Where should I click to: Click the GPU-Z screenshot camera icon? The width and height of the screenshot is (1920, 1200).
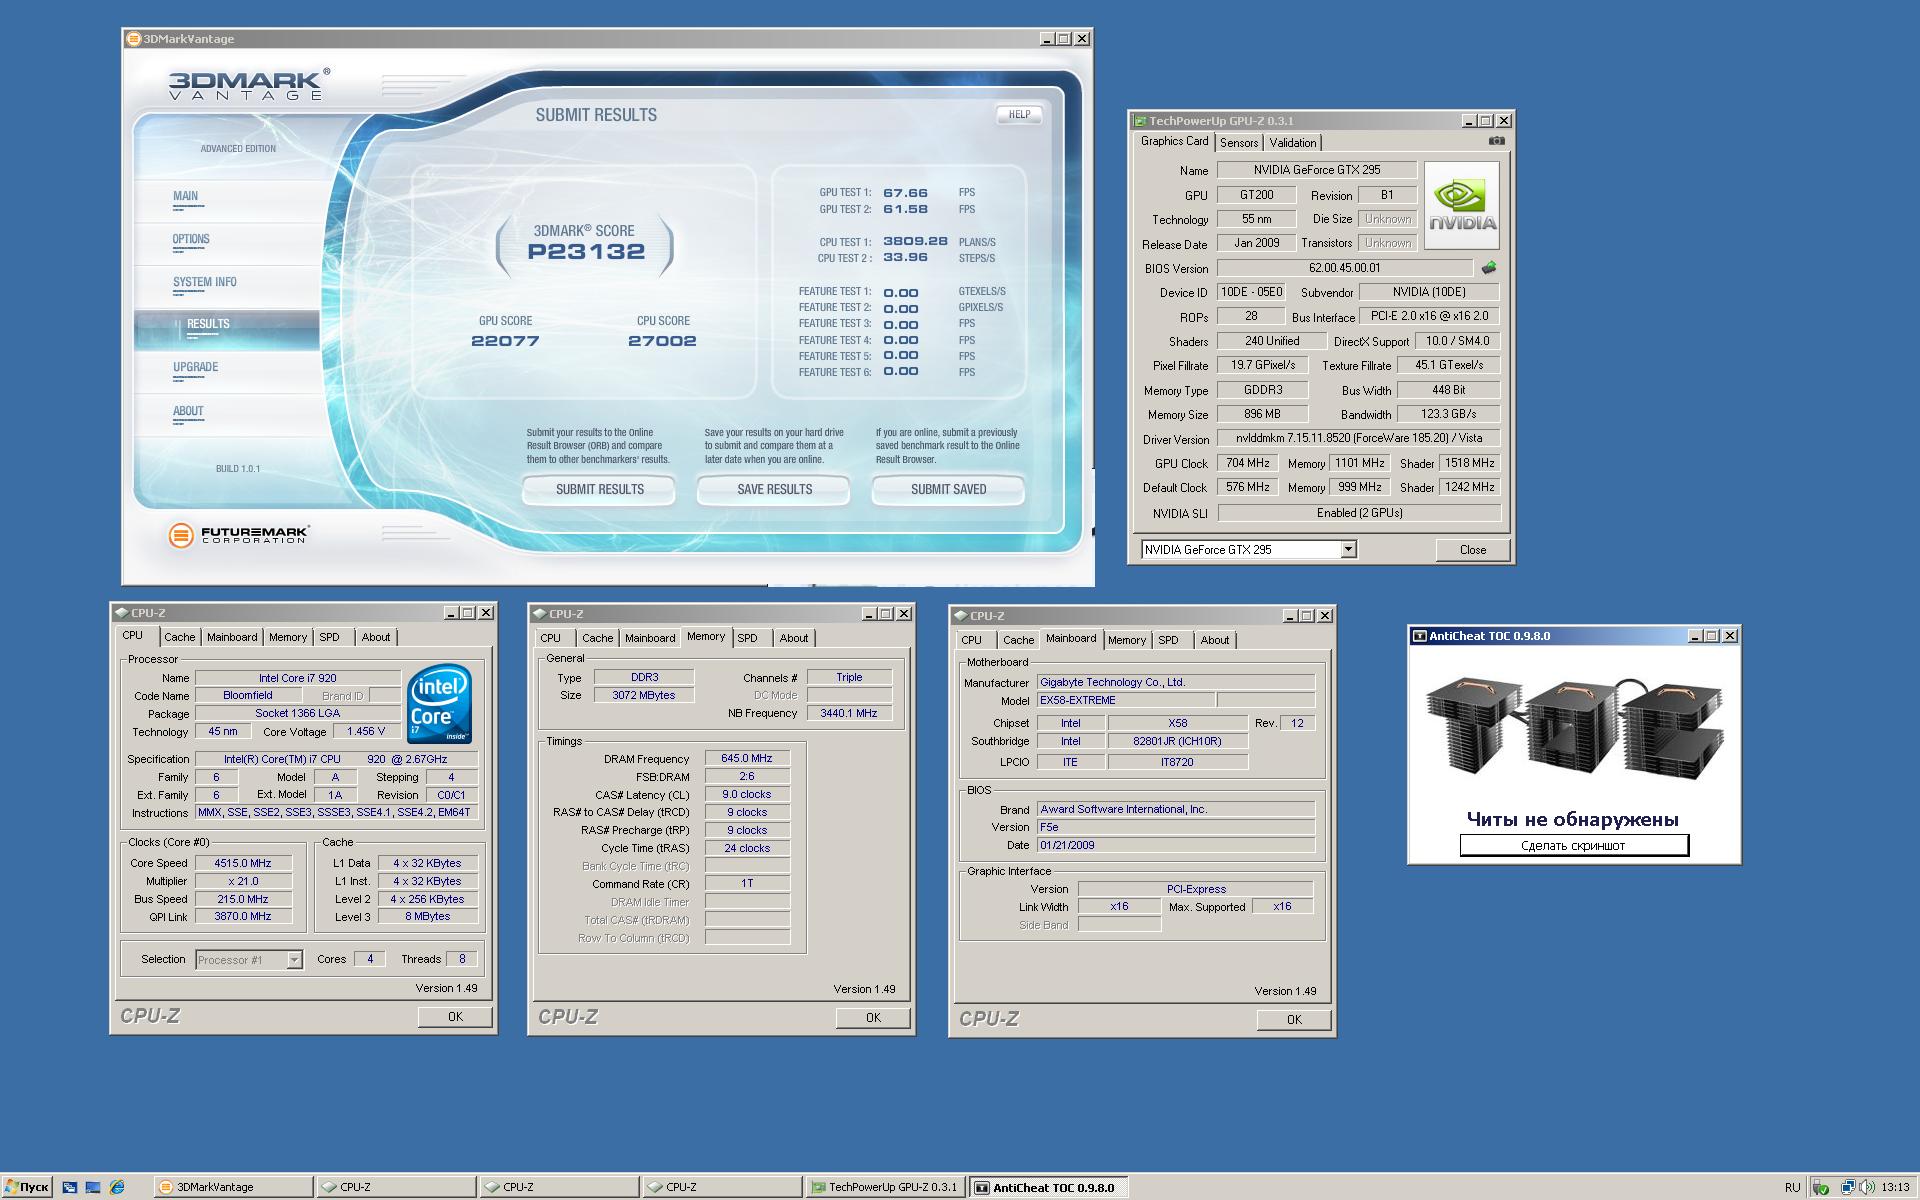1496,141
